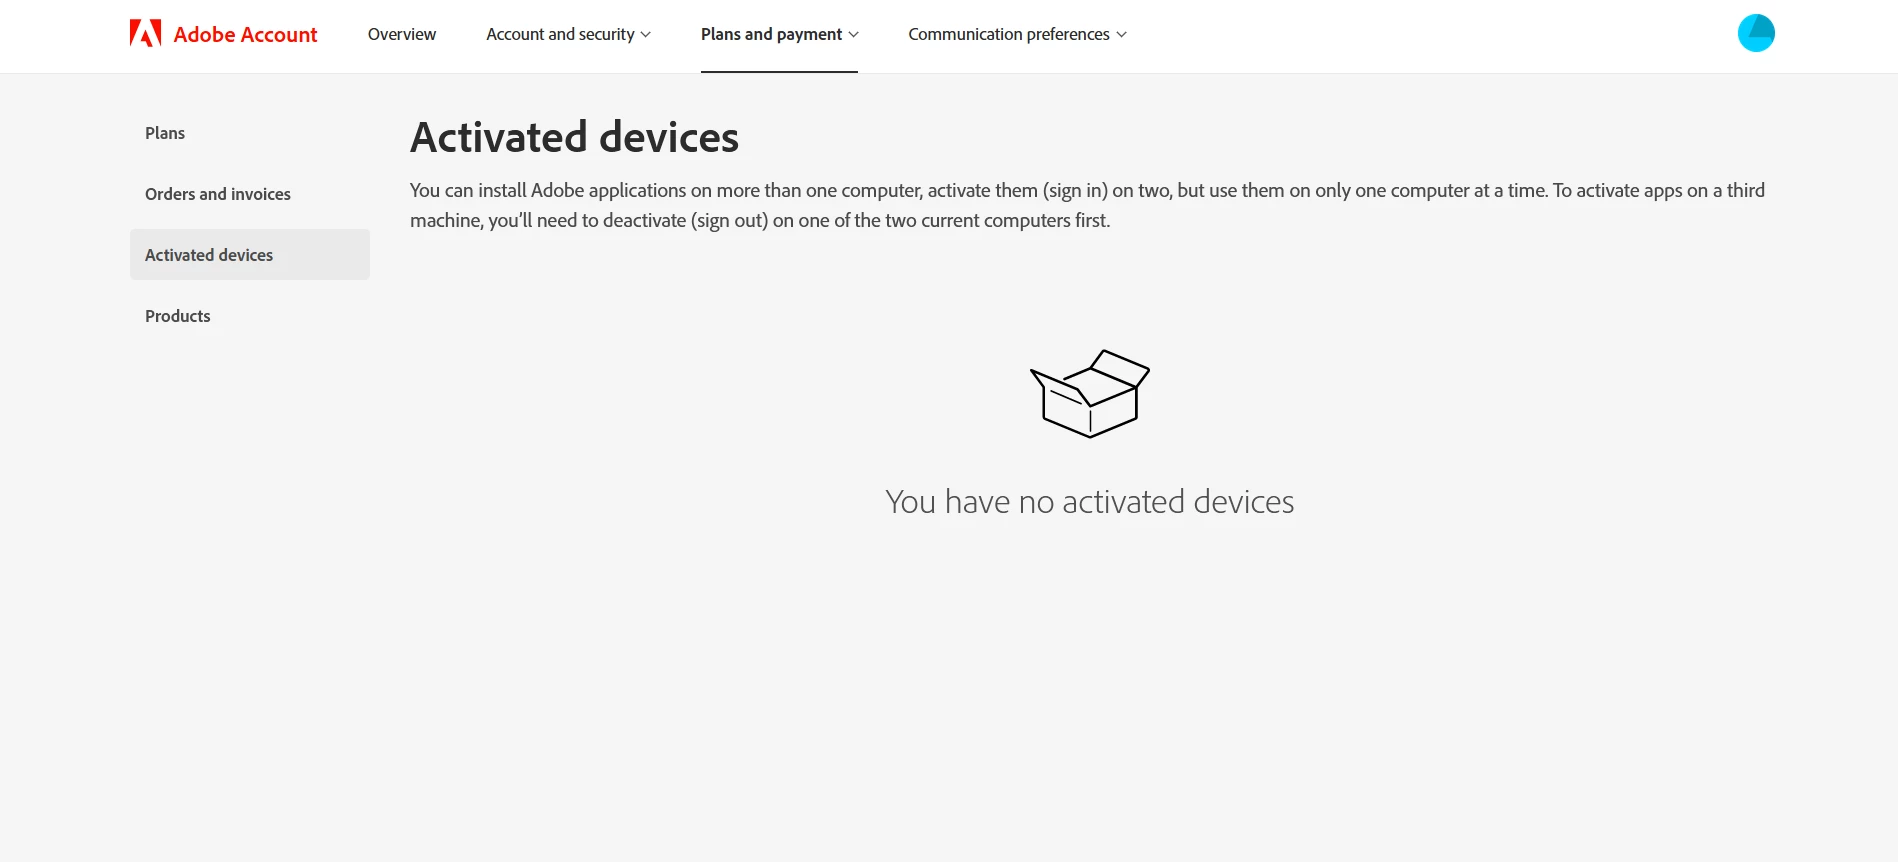Open Communication preferences dropdown arrow
The width and height of the screenshot is (1898, 862).
[1121, 35]
